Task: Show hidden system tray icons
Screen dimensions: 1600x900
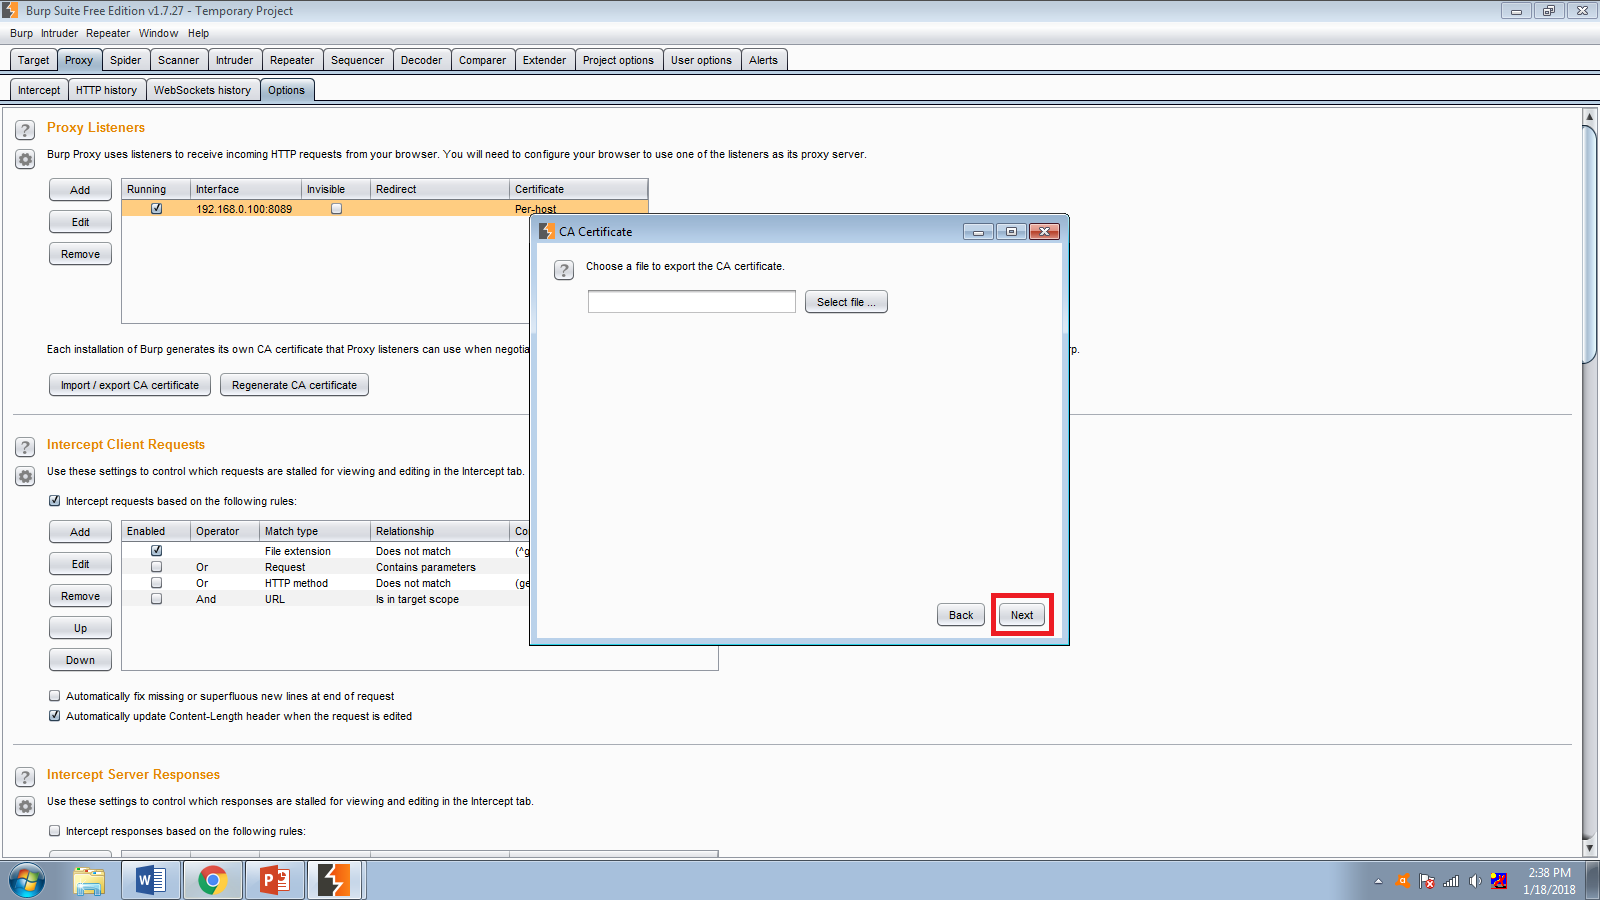Action: coord(1378,881)
